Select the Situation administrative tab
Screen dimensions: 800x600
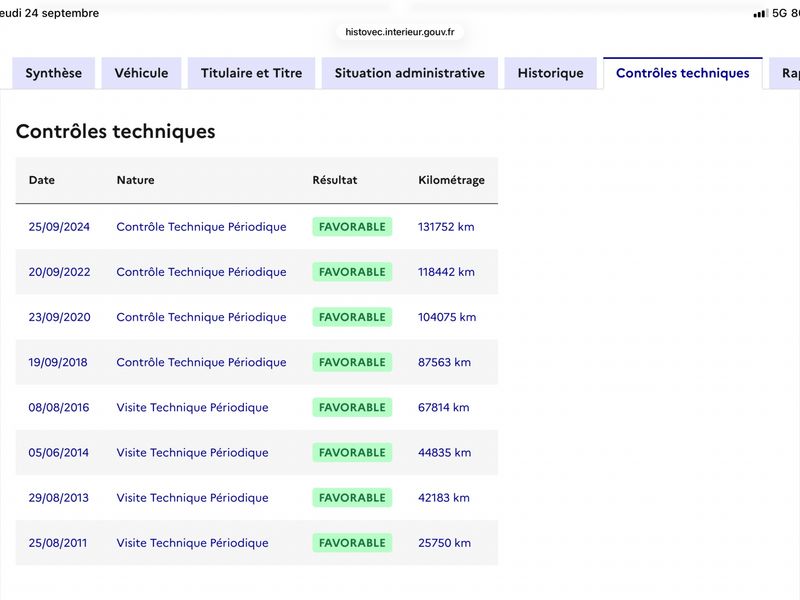point(410,73)
